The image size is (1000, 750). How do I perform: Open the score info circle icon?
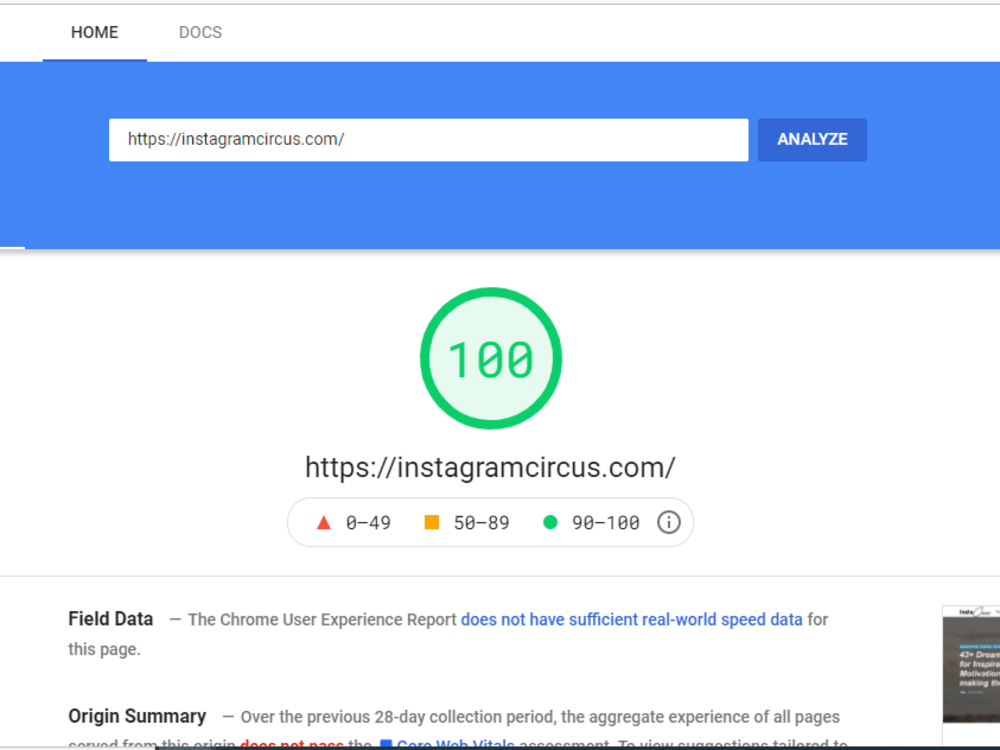(669, 522)
